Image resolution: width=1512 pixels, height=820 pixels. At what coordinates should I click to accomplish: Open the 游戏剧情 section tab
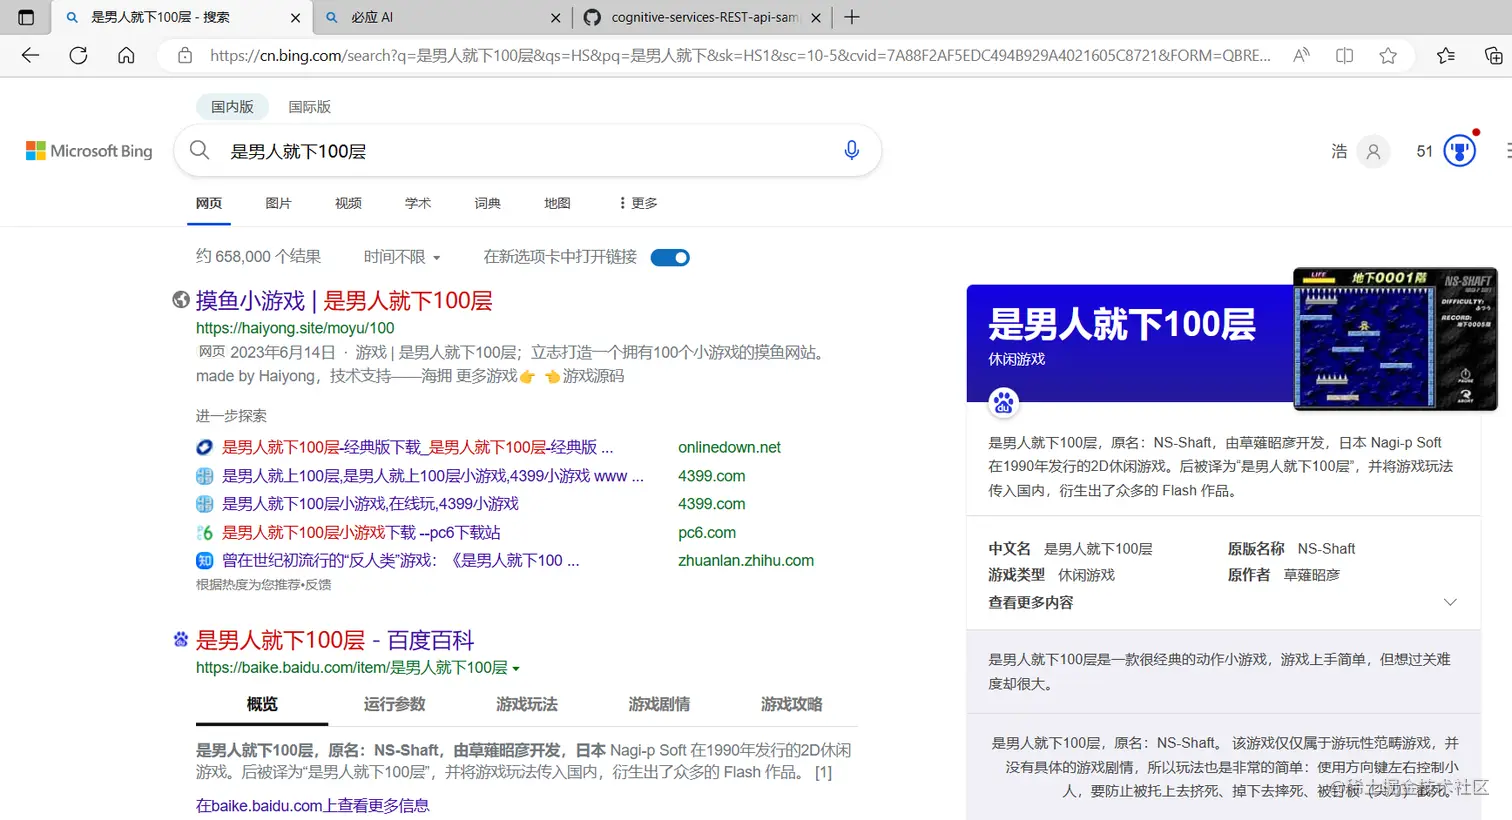click(659, 705)
